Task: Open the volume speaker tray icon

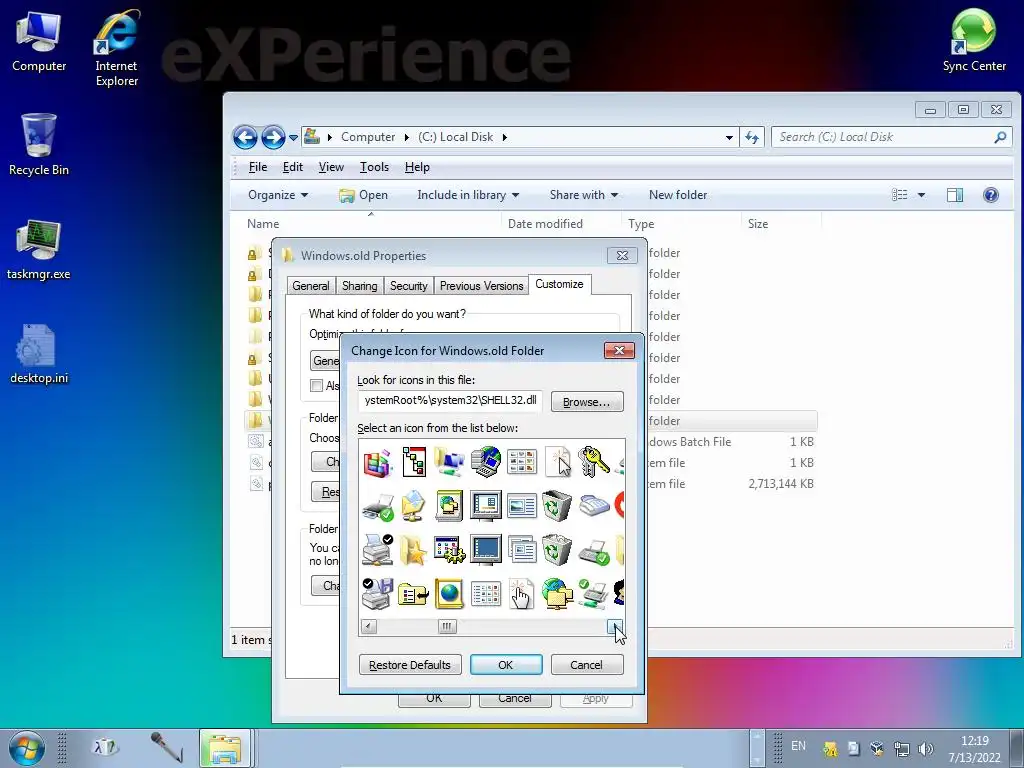Action: [x=925, y=749]
